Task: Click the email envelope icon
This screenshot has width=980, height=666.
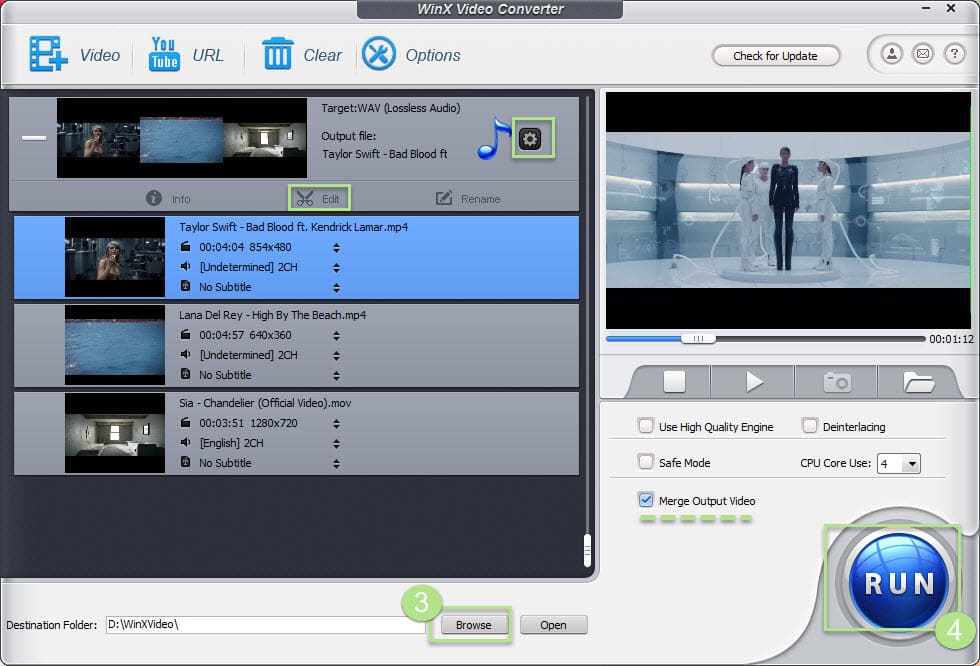Action: coord(922,54)
